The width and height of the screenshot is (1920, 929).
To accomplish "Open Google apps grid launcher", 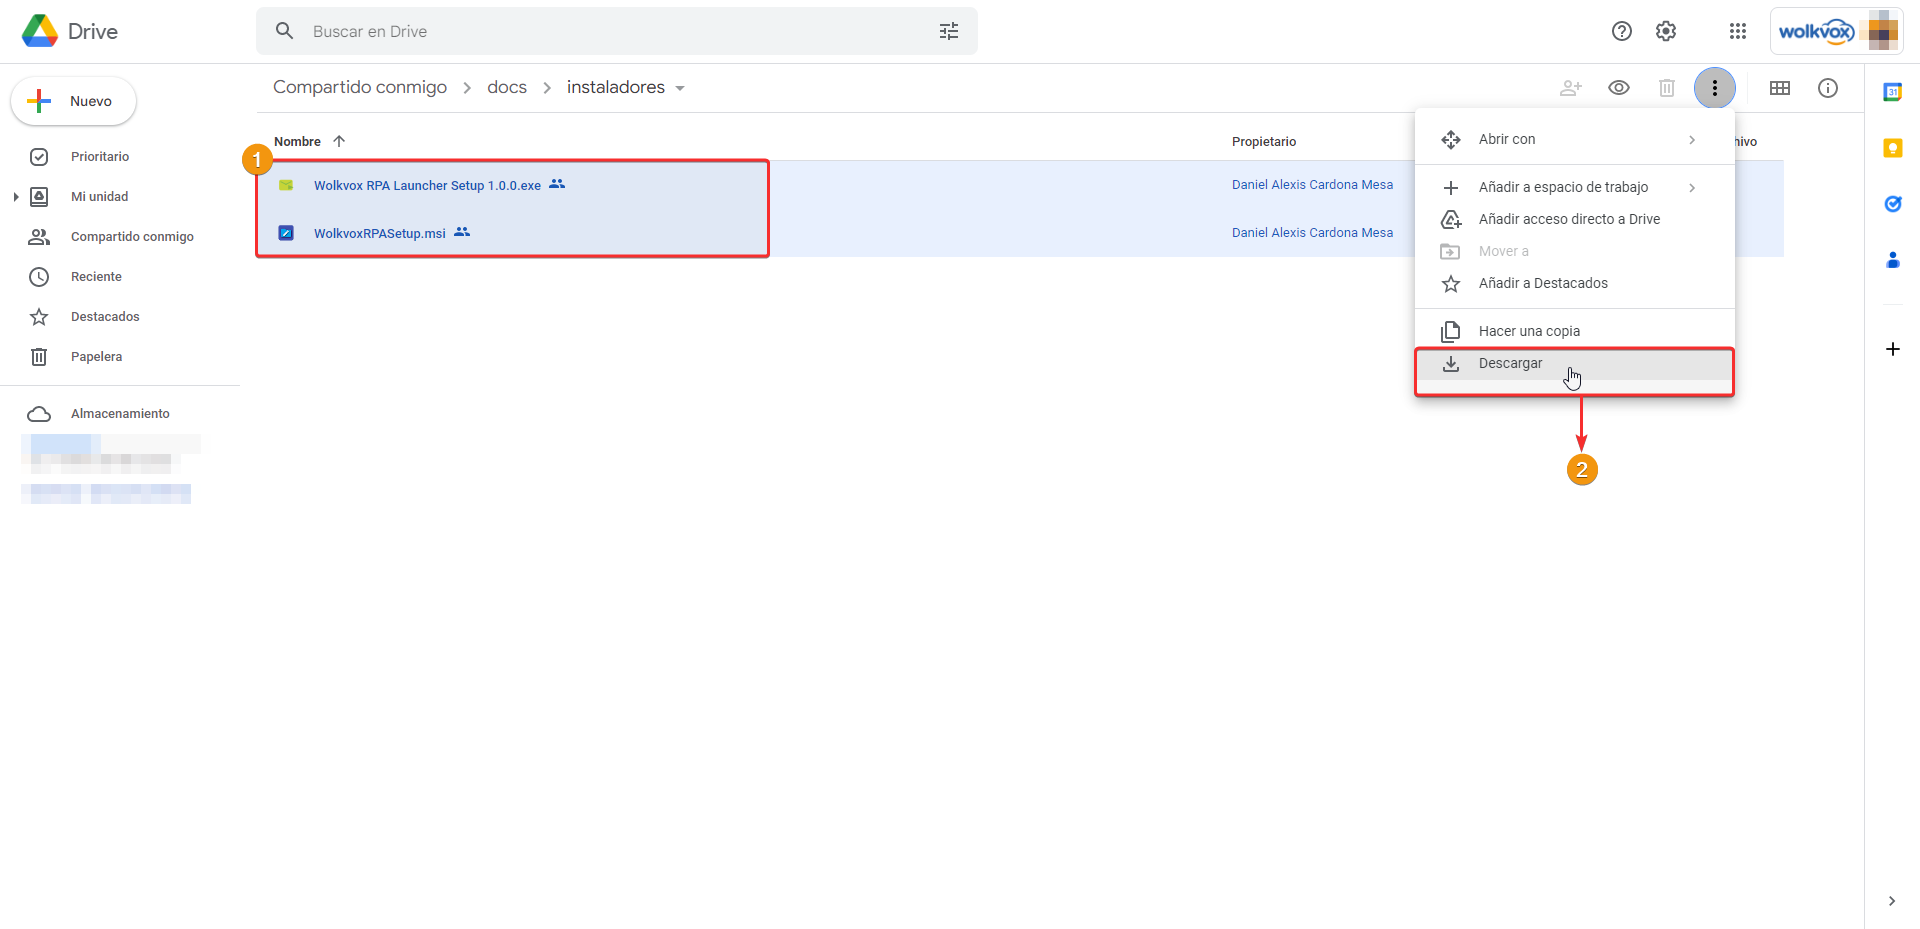I will [x=1738, y=31].
